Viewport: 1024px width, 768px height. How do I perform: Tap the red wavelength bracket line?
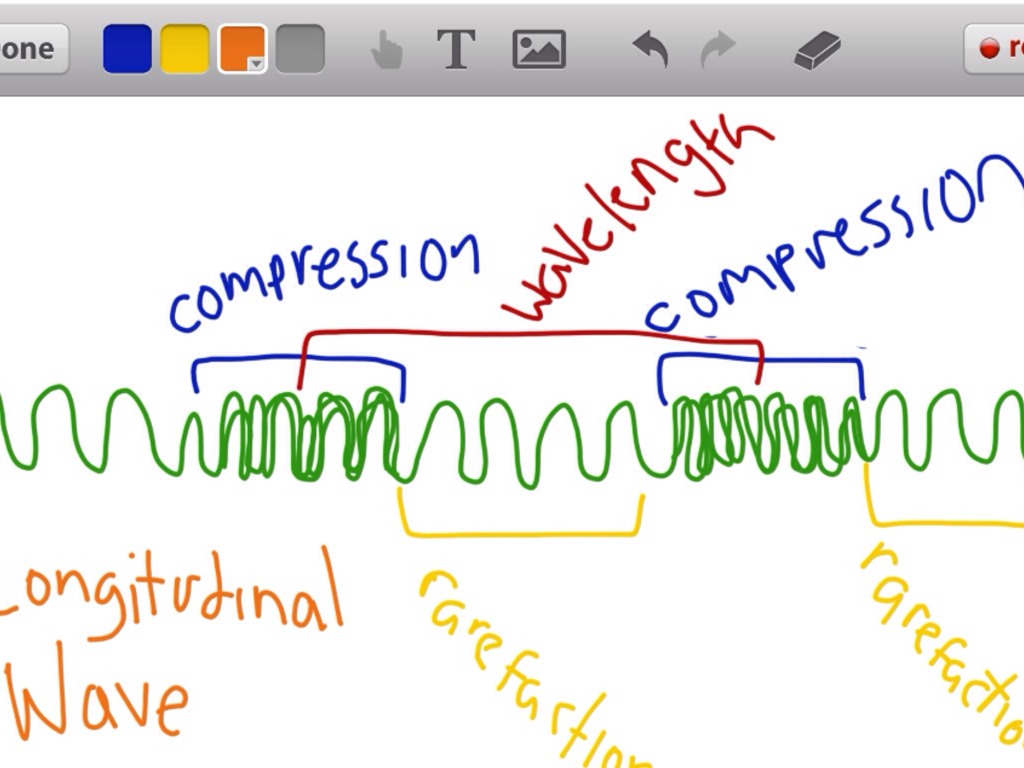click(530, 334)
